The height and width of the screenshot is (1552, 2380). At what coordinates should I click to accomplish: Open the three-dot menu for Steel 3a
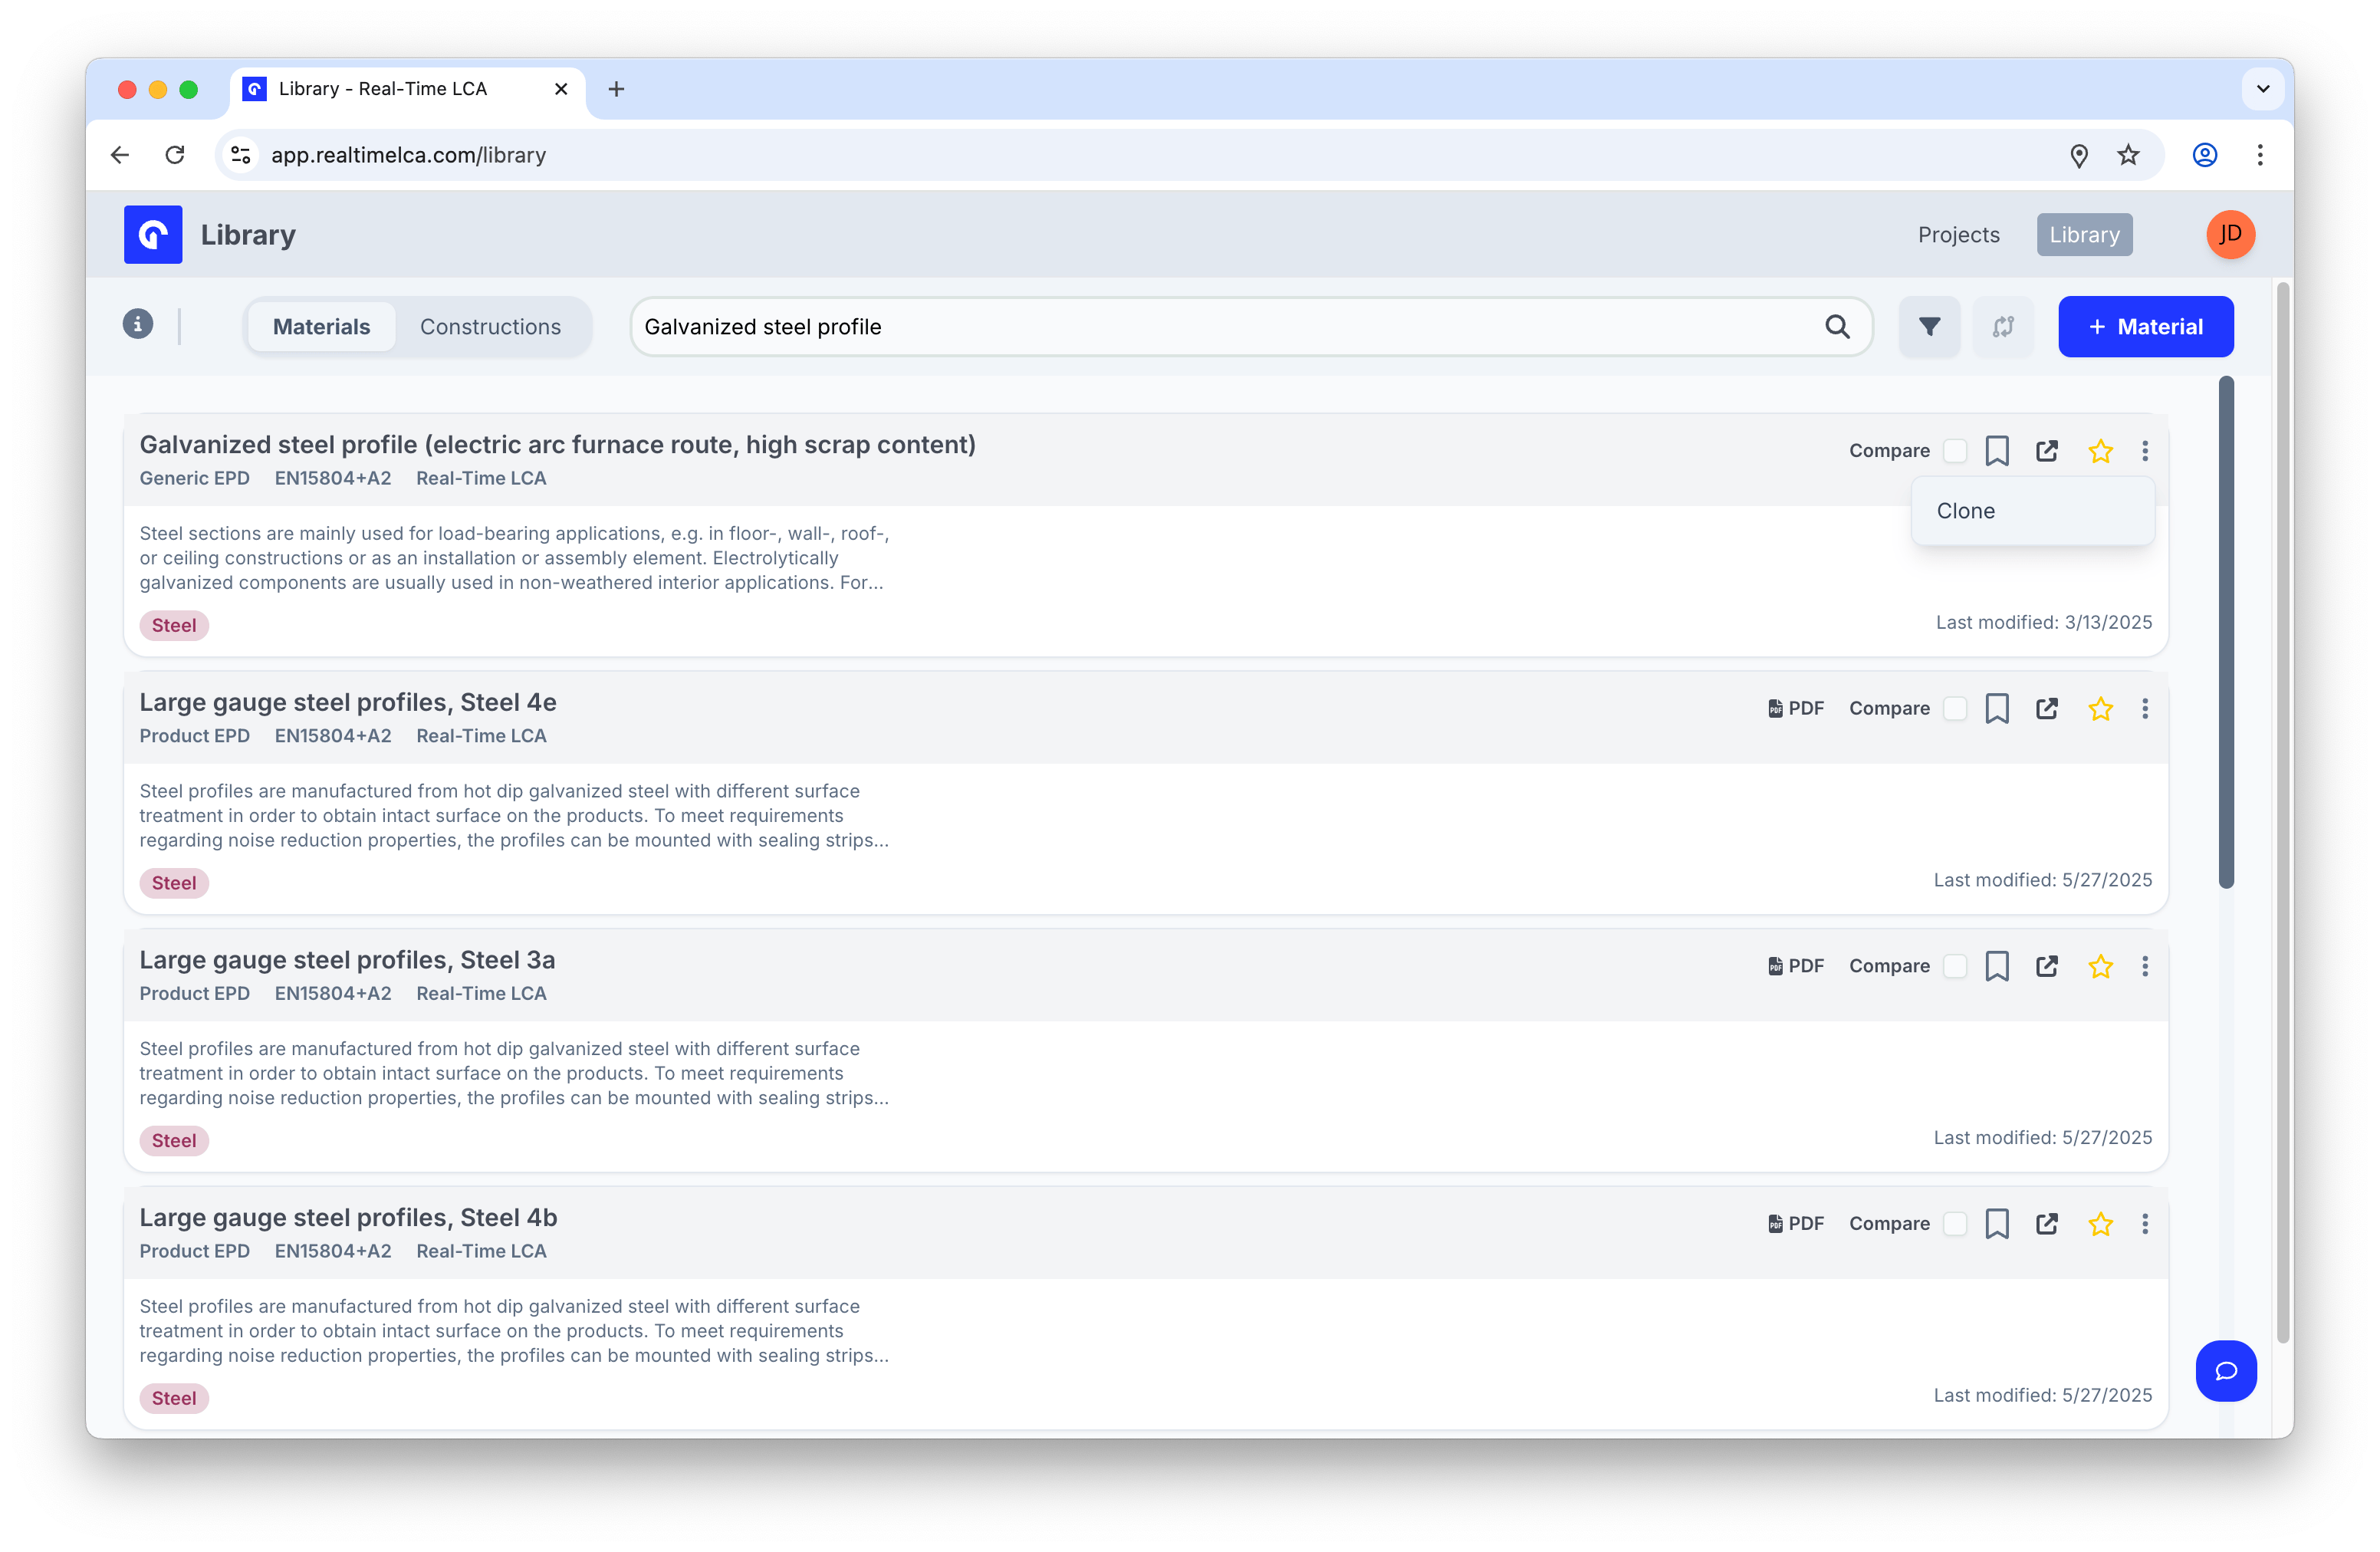tap(2145, 966)
